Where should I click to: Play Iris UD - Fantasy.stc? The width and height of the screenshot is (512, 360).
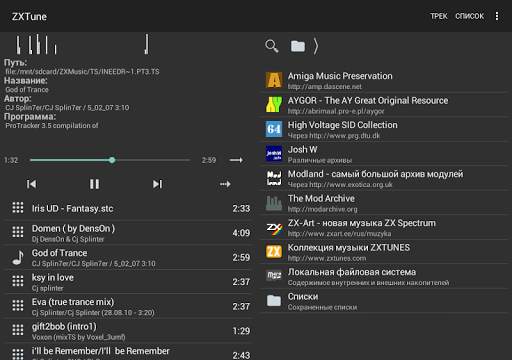pyautogui.click(x=128, y=208)
